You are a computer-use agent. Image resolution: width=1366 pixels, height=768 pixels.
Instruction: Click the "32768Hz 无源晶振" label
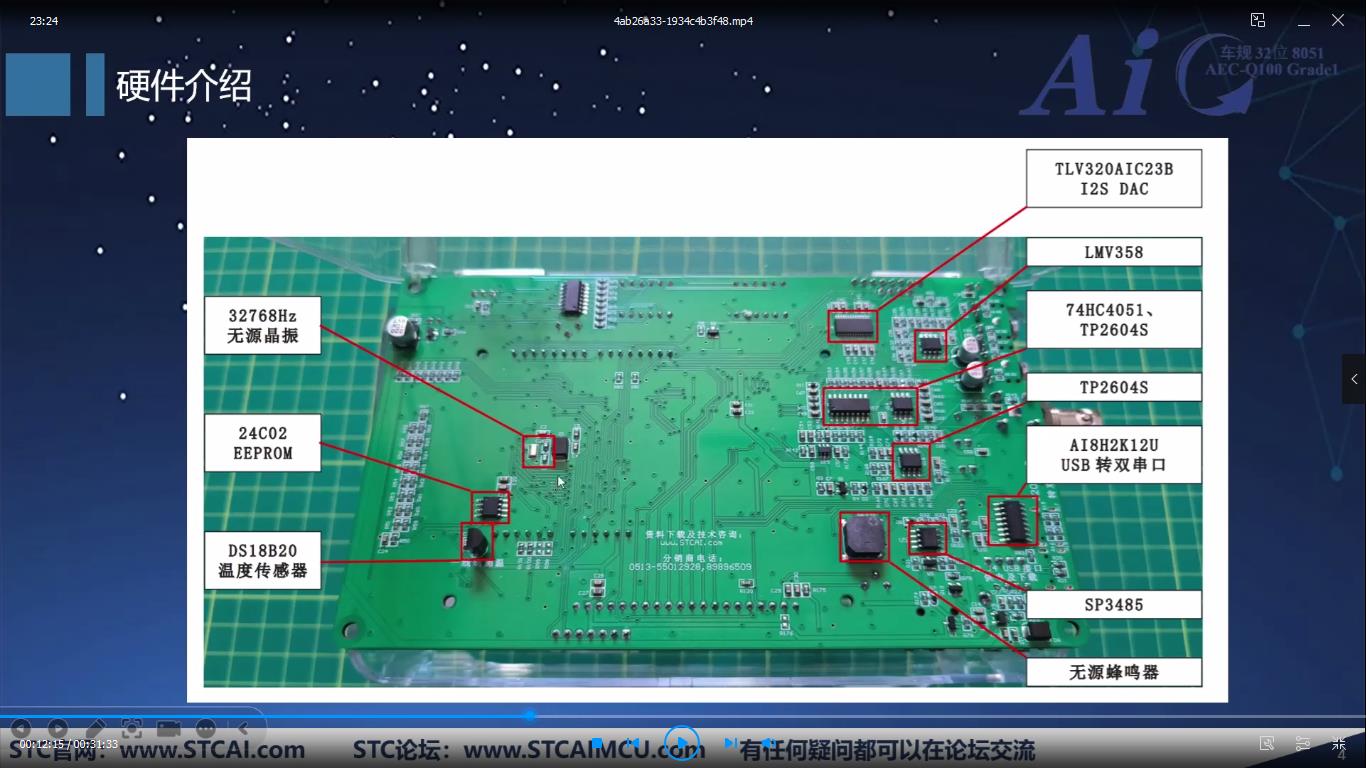coord(263,326)
